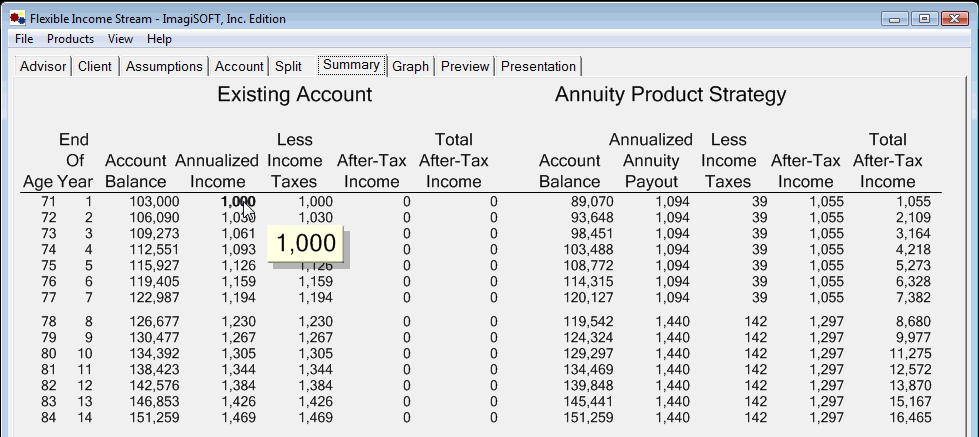Image resolution: width=979 pixels, height=437 pixels.
Task: Click Existing Account balance 106,090
Action: pyautogui.click(x=154, y=218)
